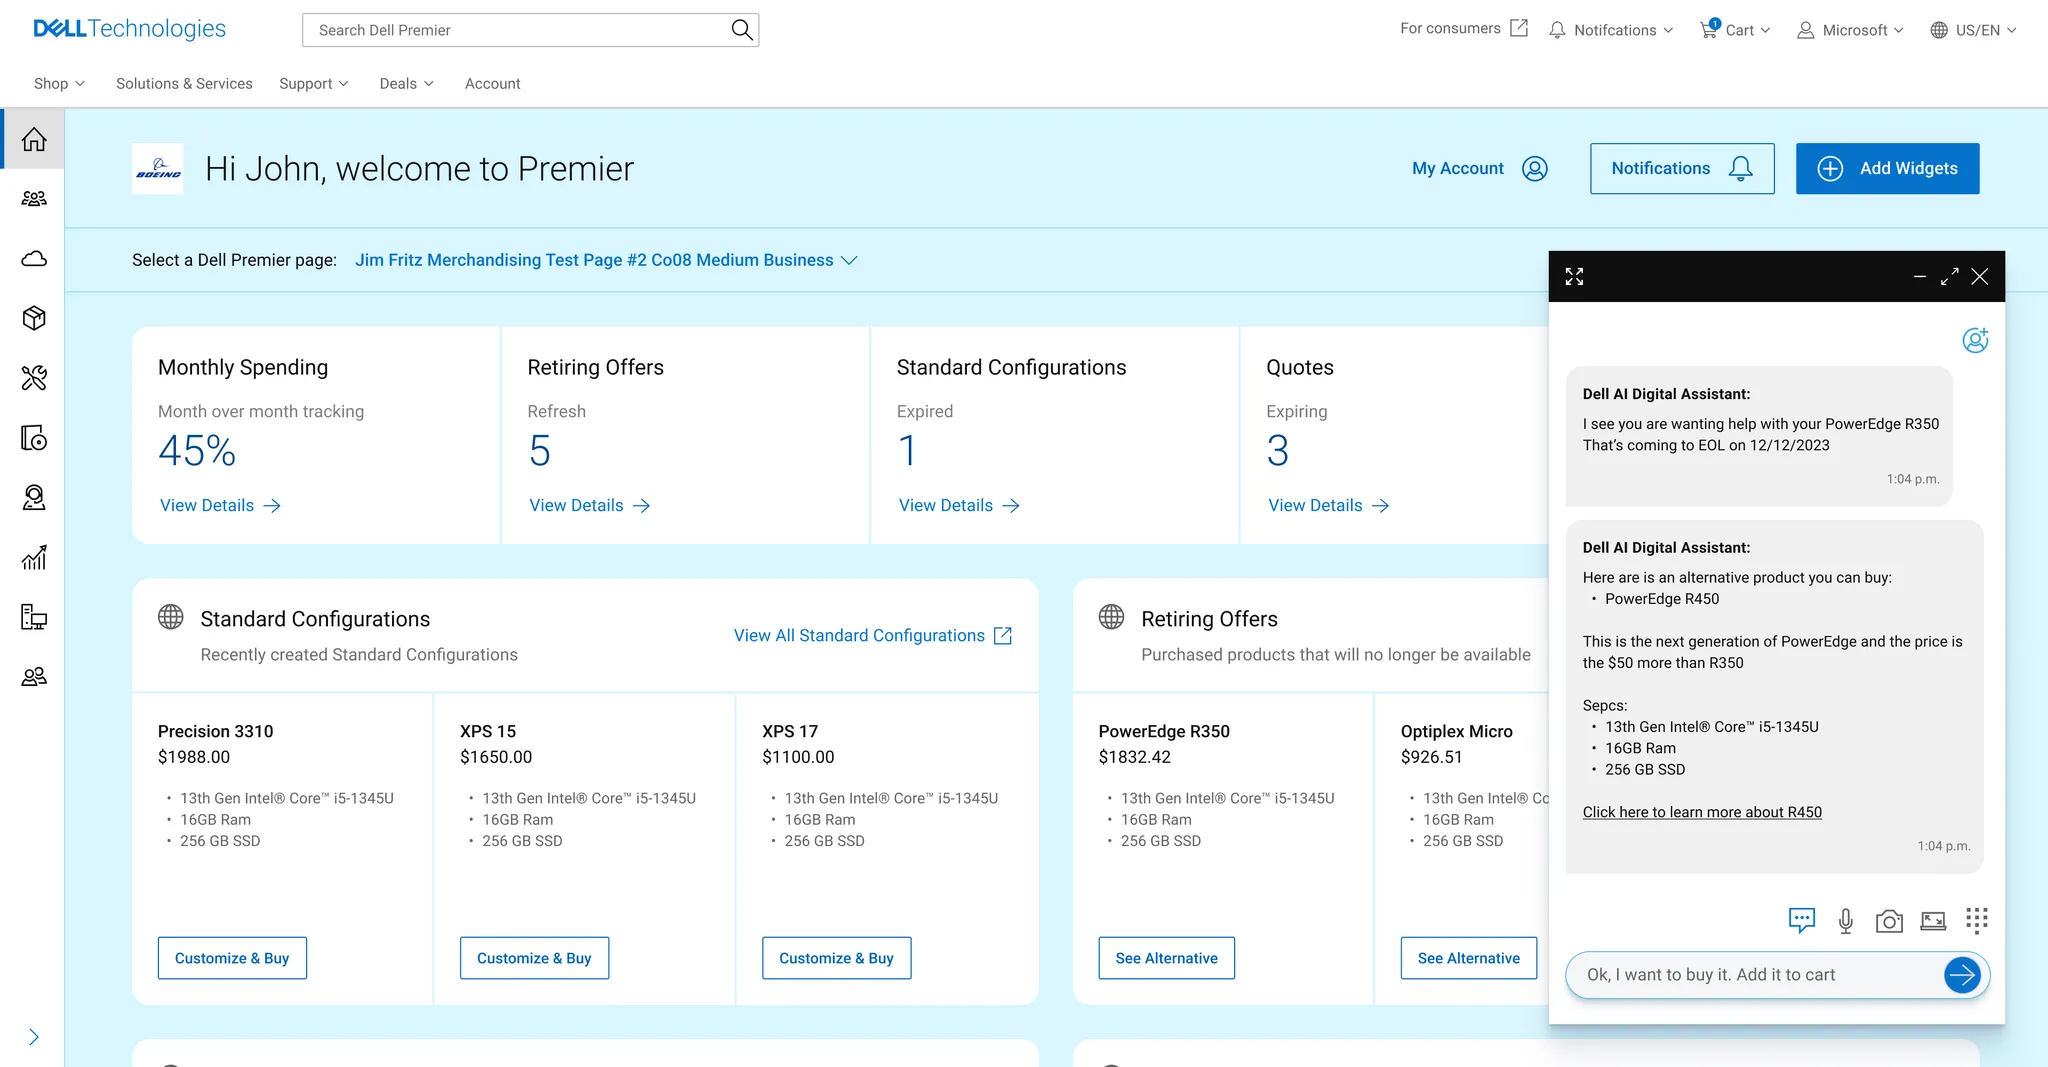Click the For consumers link
The image size is (2048, 1067).
coord(1463,29)
